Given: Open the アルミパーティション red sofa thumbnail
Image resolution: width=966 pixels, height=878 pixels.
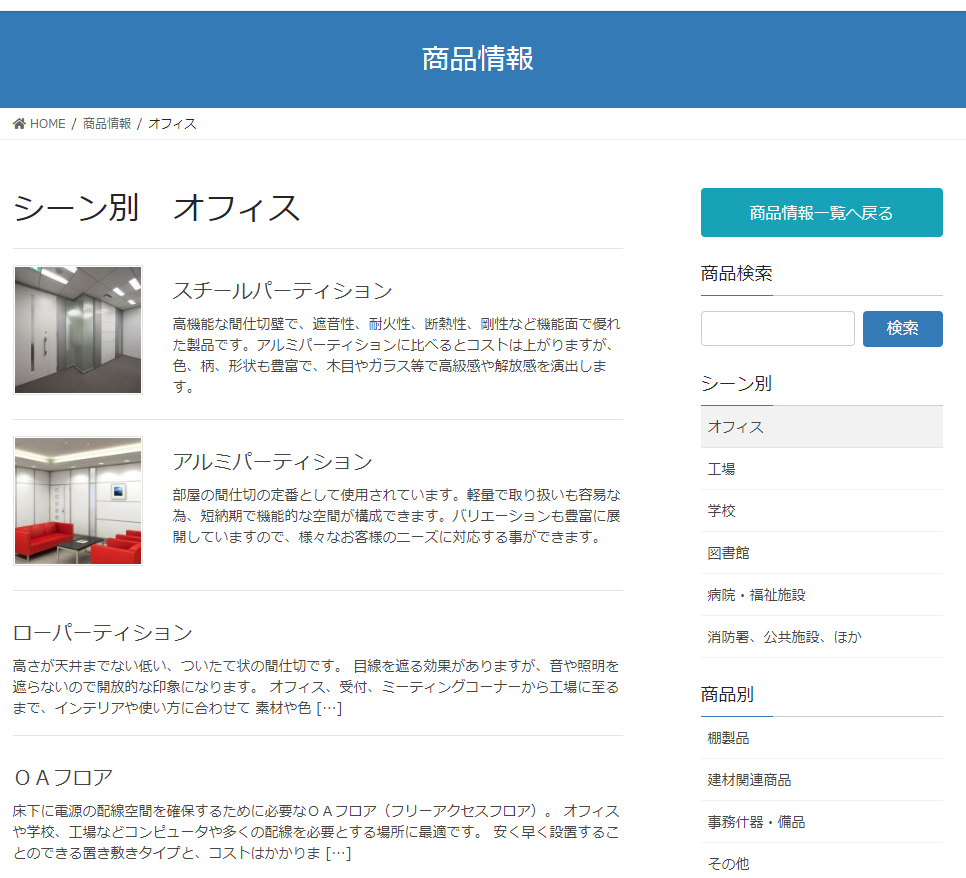Looking at the screenshot, I should click(78, 501).
